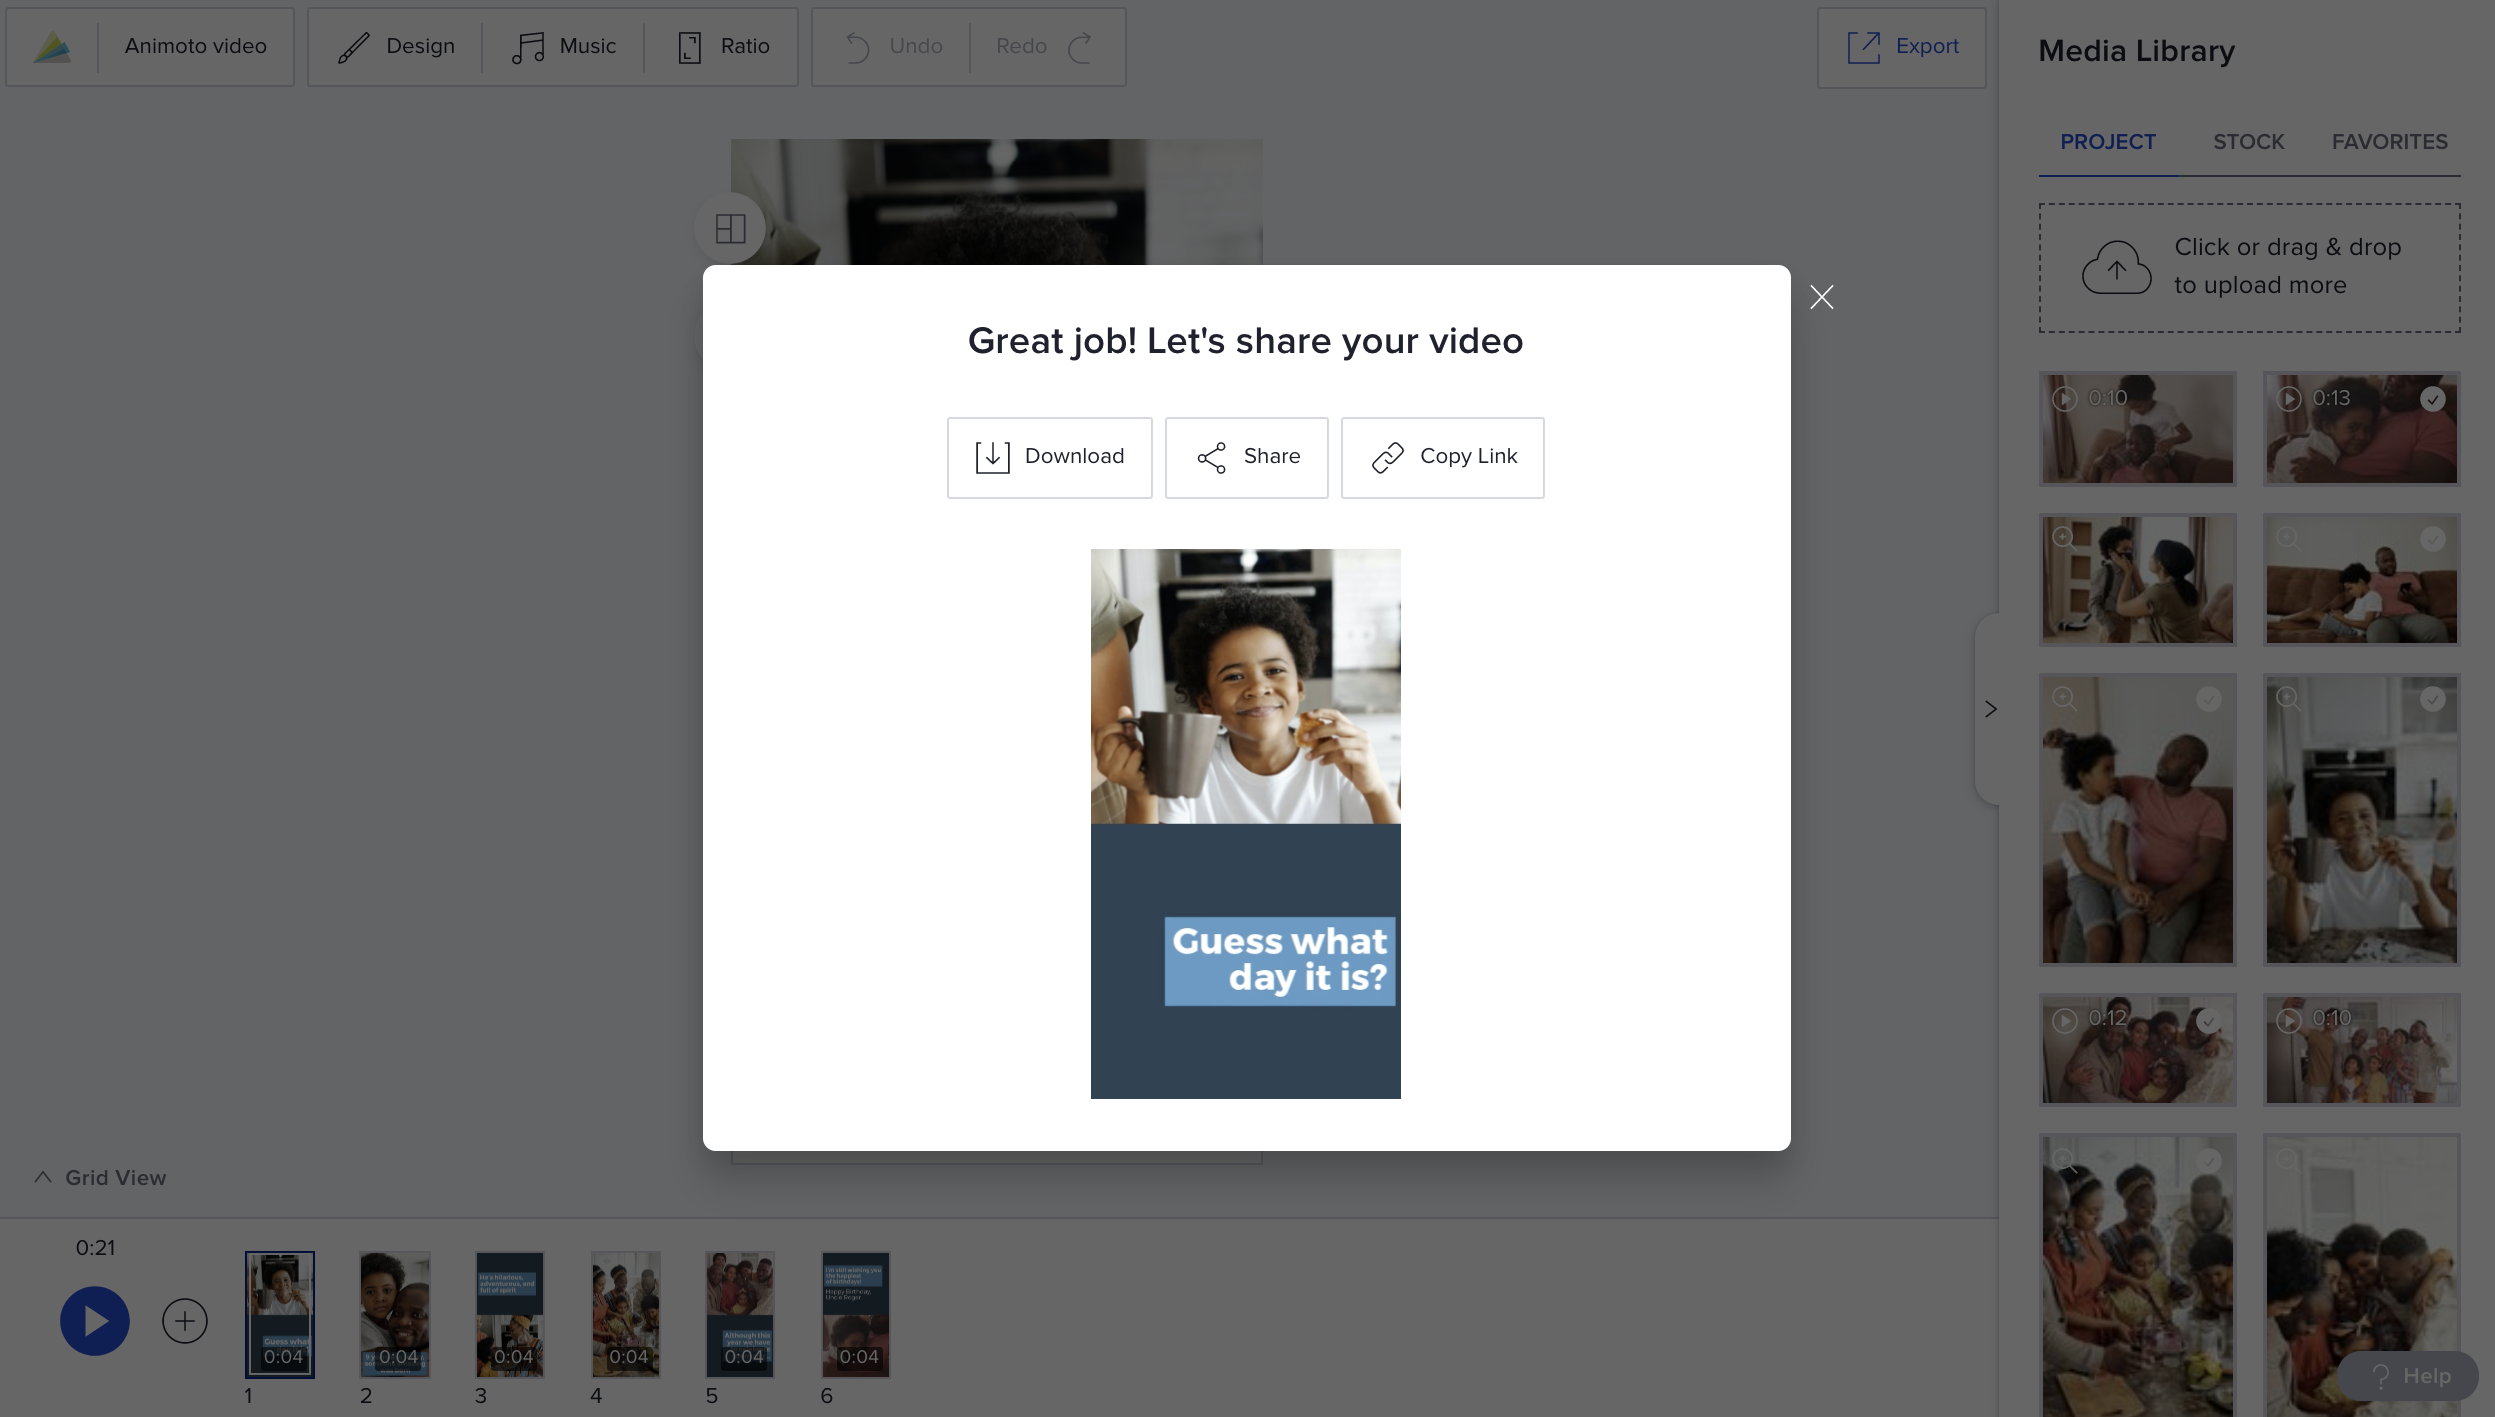Zoom icon on boy with mug photo
Viewport: 2495px width, 1417px height.
click(2288, 698)
